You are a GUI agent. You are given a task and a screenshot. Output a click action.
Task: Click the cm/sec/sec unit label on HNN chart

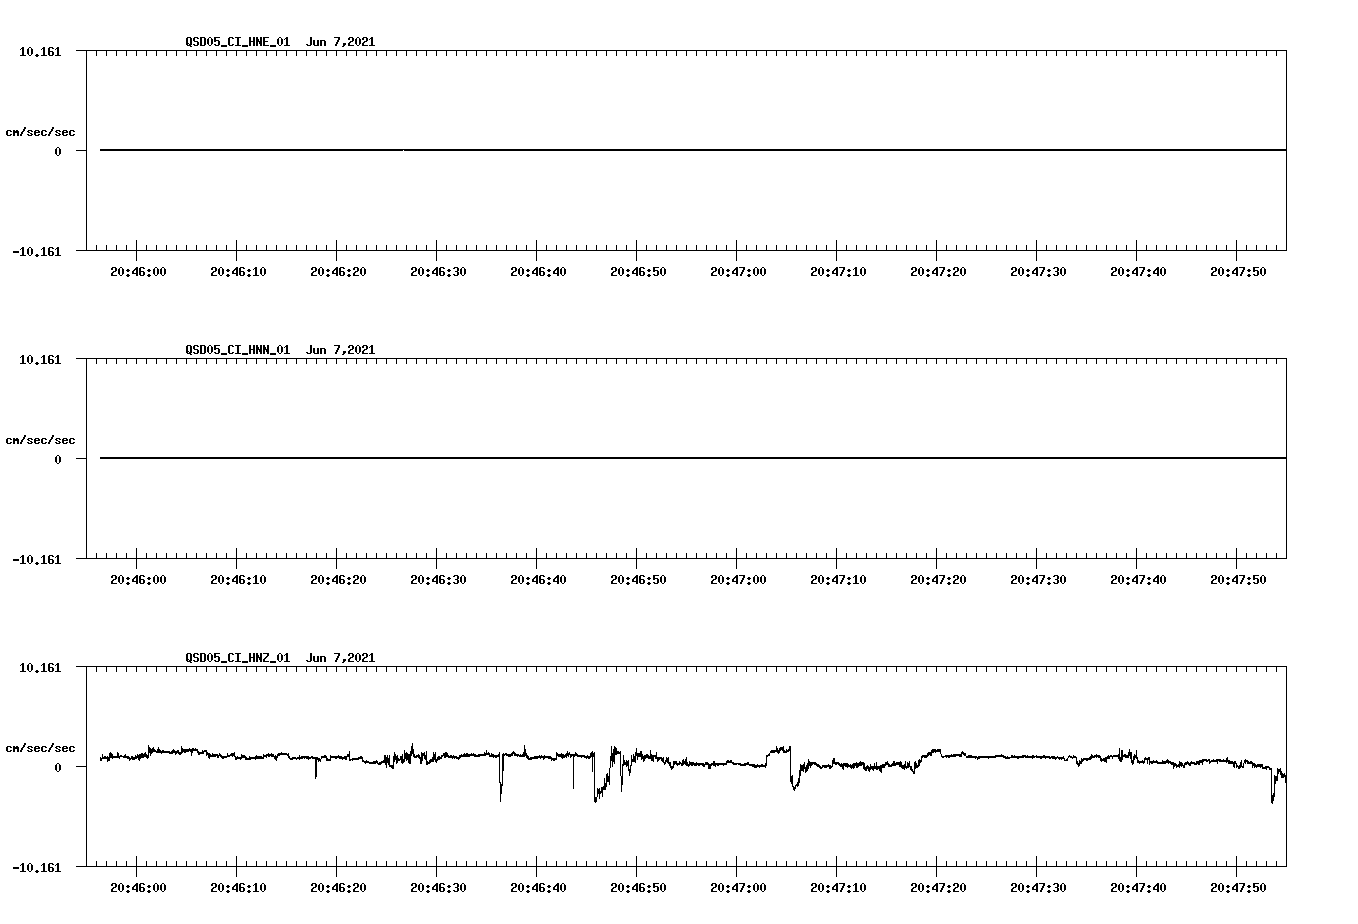pos(40,440)
